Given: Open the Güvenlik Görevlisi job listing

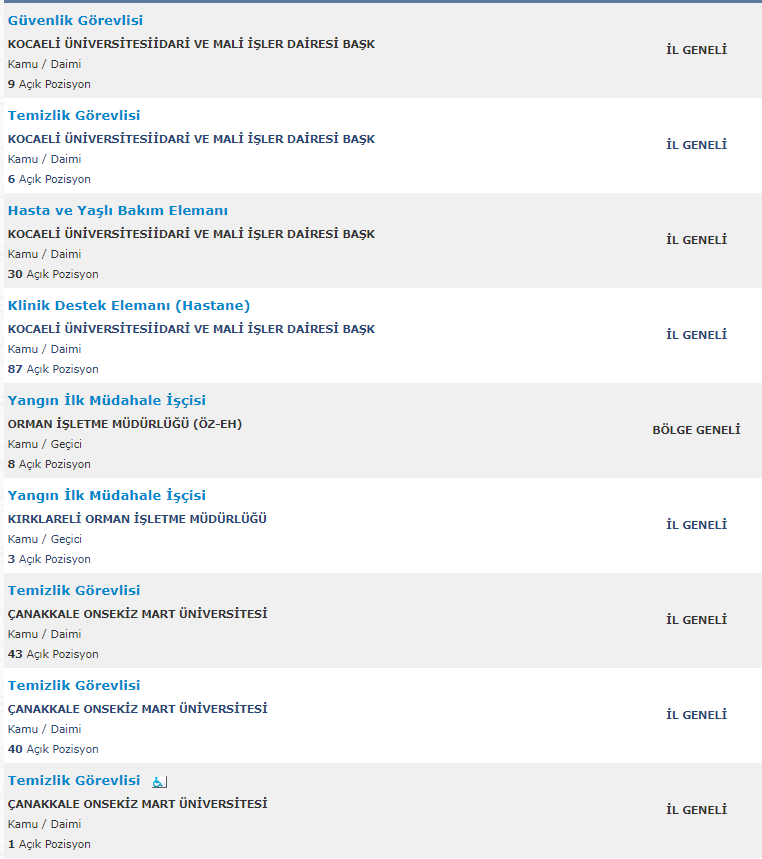Looking at the screenshot, I should tap(75, 20).
